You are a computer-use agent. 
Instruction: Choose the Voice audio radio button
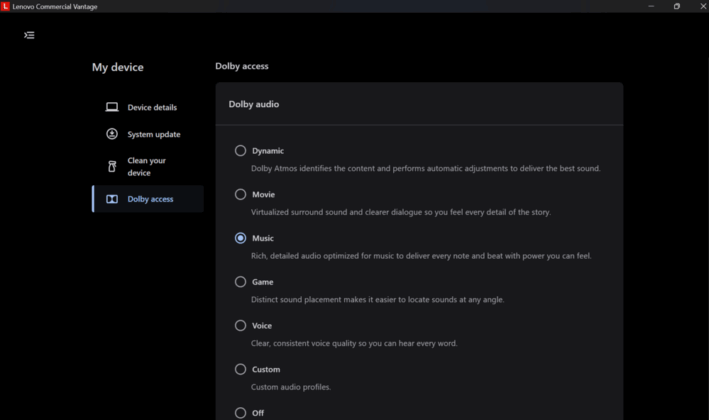(241, 326)
